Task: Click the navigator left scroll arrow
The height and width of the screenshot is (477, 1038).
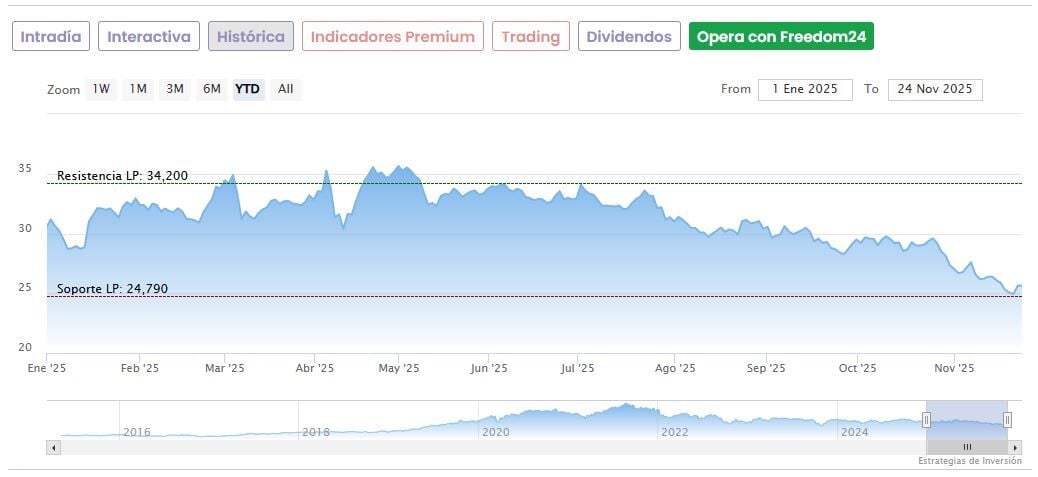Action: [x=54, y=447]
